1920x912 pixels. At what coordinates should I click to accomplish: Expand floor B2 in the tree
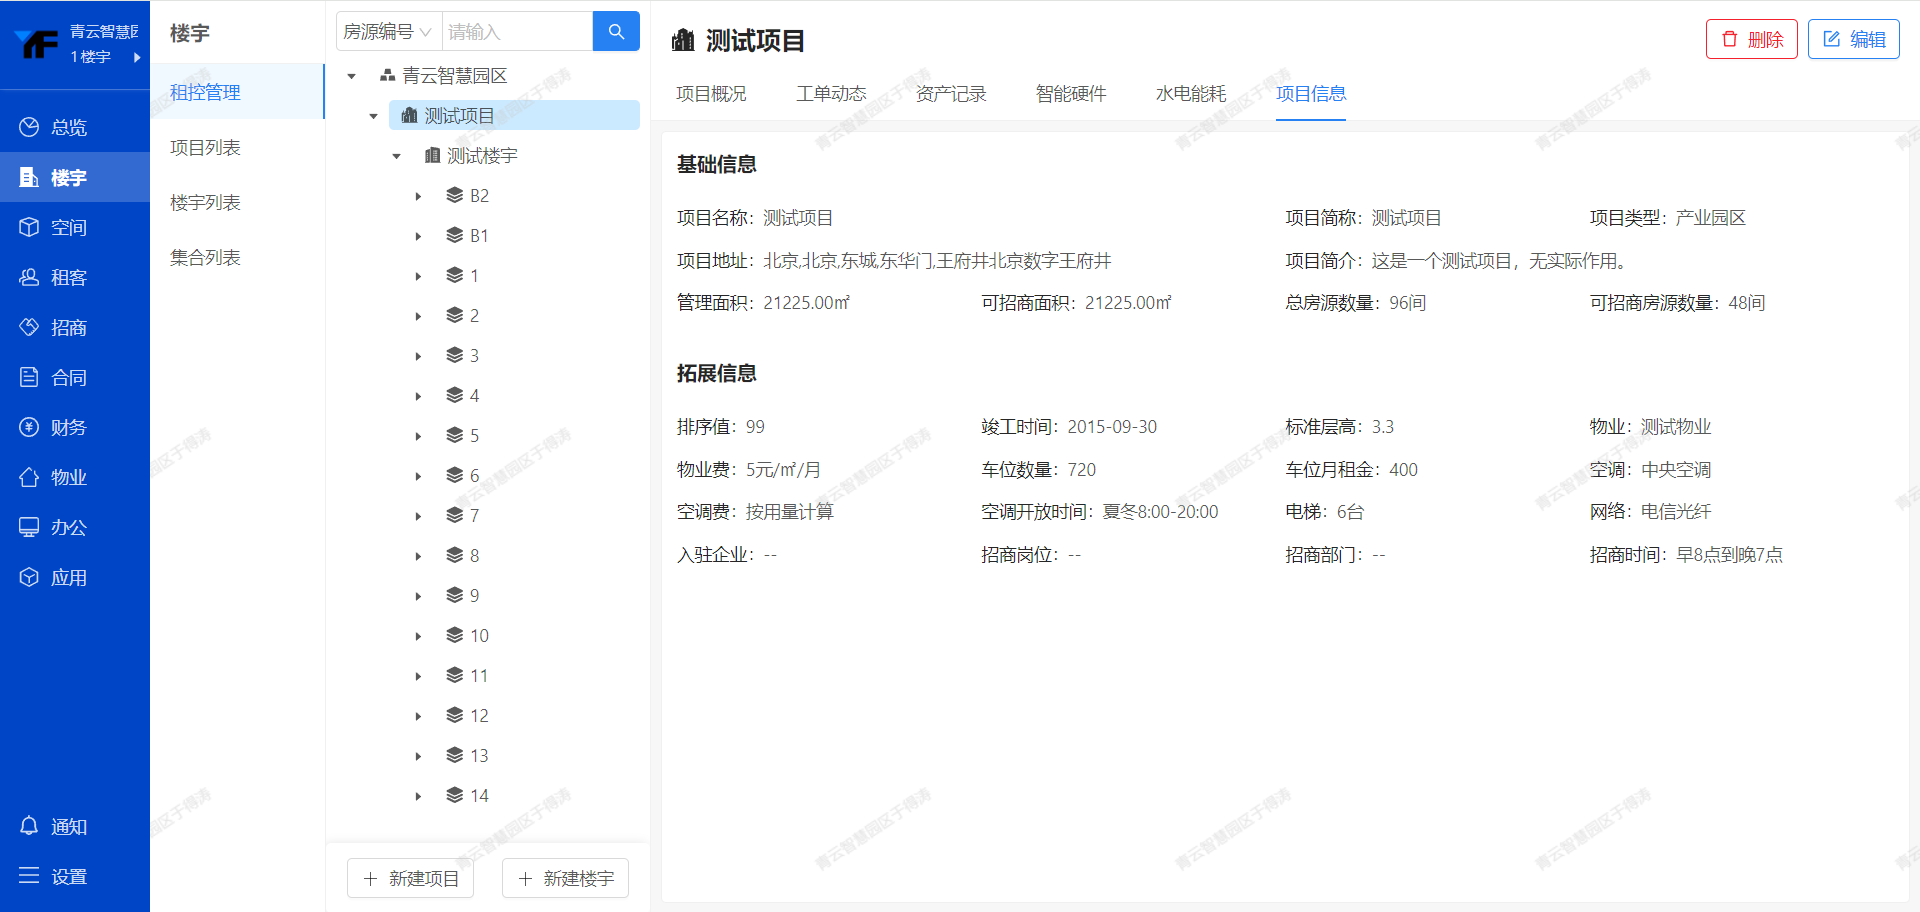click(418, 196)
